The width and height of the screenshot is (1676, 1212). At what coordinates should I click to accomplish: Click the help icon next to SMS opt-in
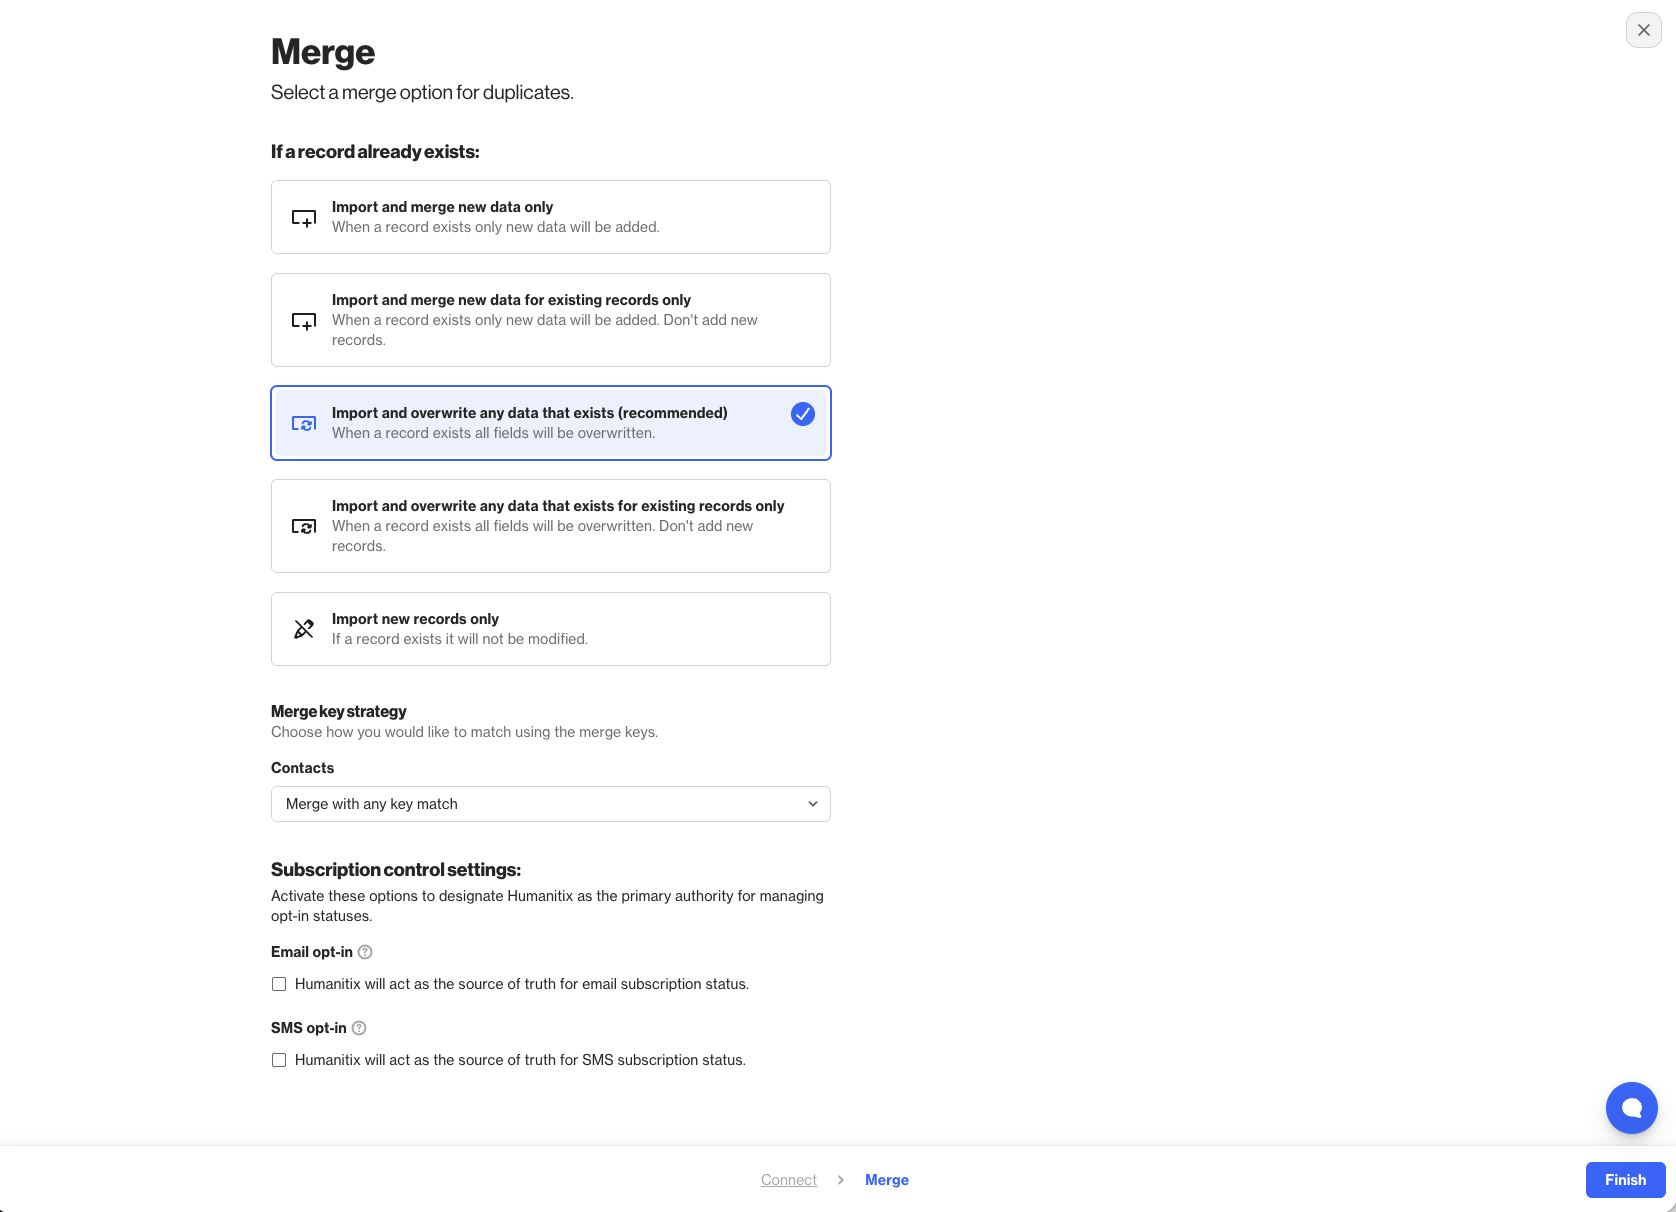pos(359,1028)
